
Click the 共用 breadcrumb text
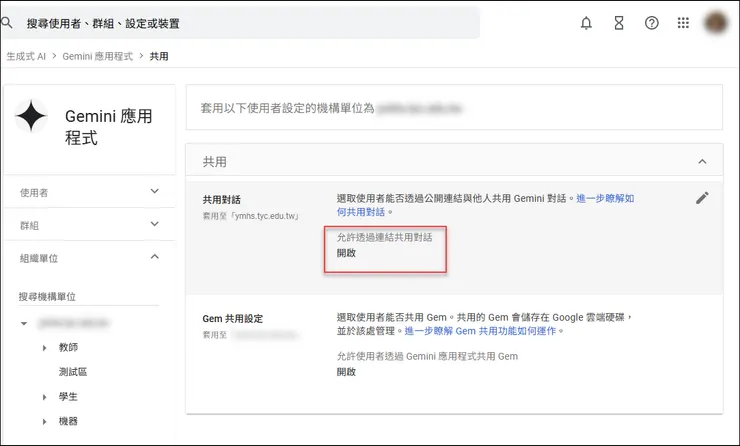pos(159,56)
